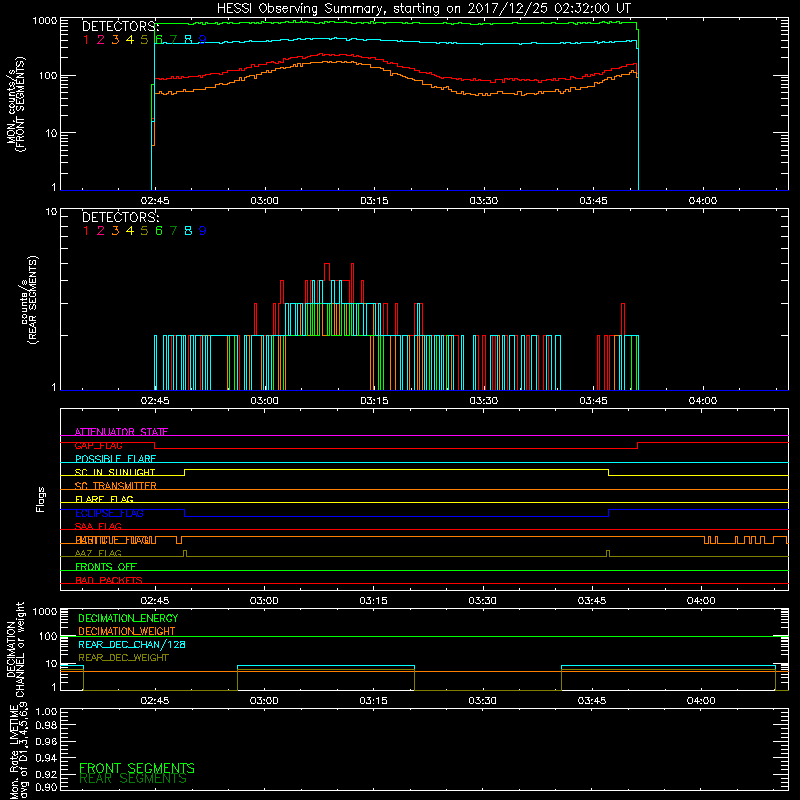Image resolution: width=800 pixels, height=800 pixels.
Task: Click the DECIMATION_ENERGY legend label
Action: [x=128, y=618]
